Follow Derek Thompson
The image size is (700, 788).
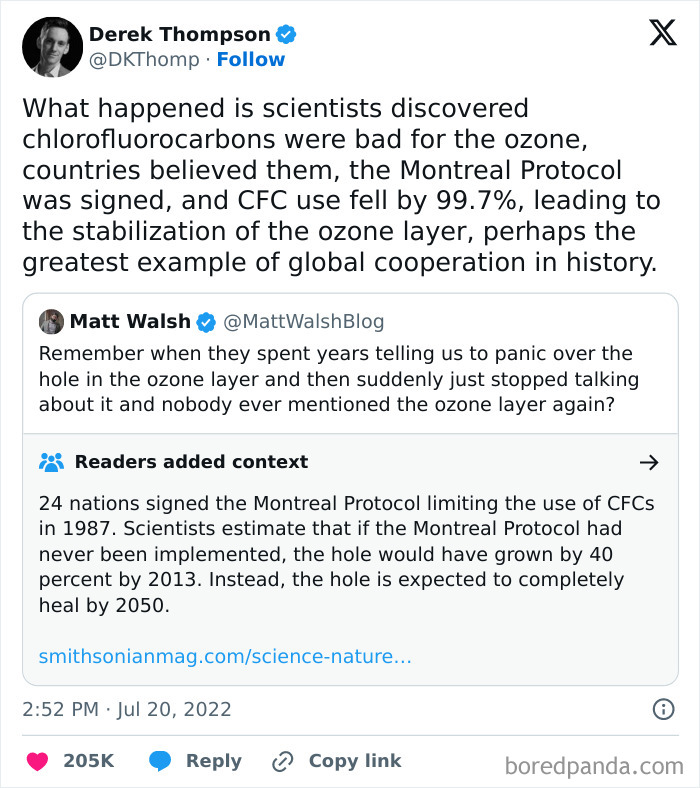click(x=251, y=60)
